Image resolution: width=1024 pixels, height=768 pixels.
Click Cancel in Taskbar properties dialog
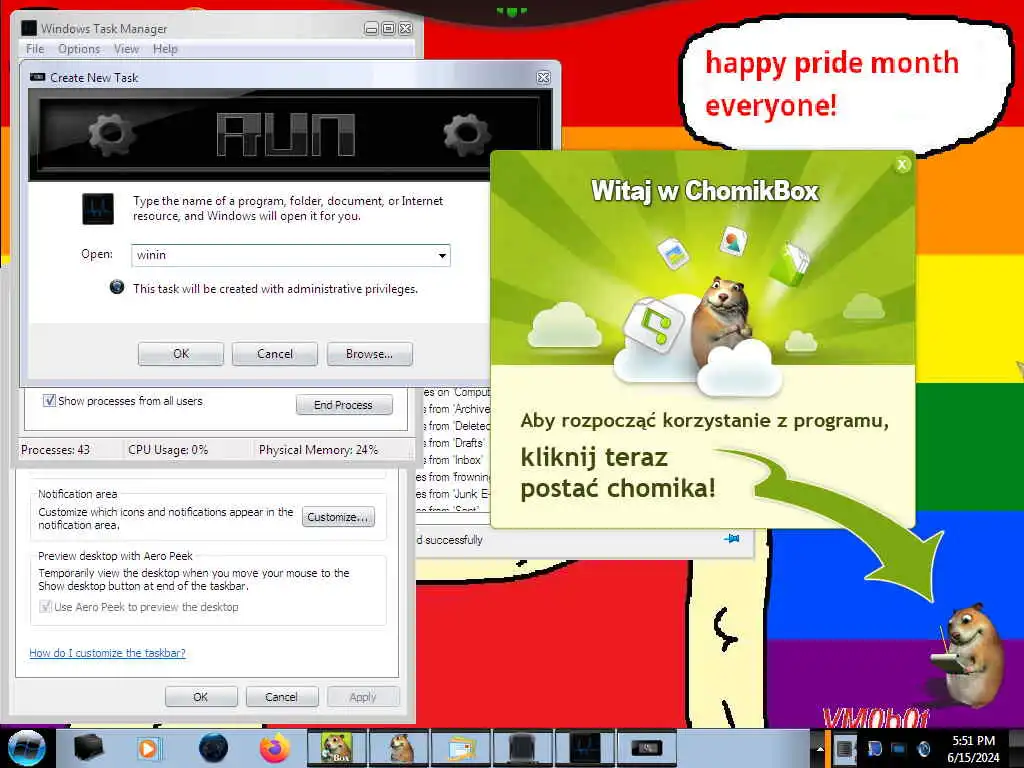pyautogui.click(x=281, y=697)
